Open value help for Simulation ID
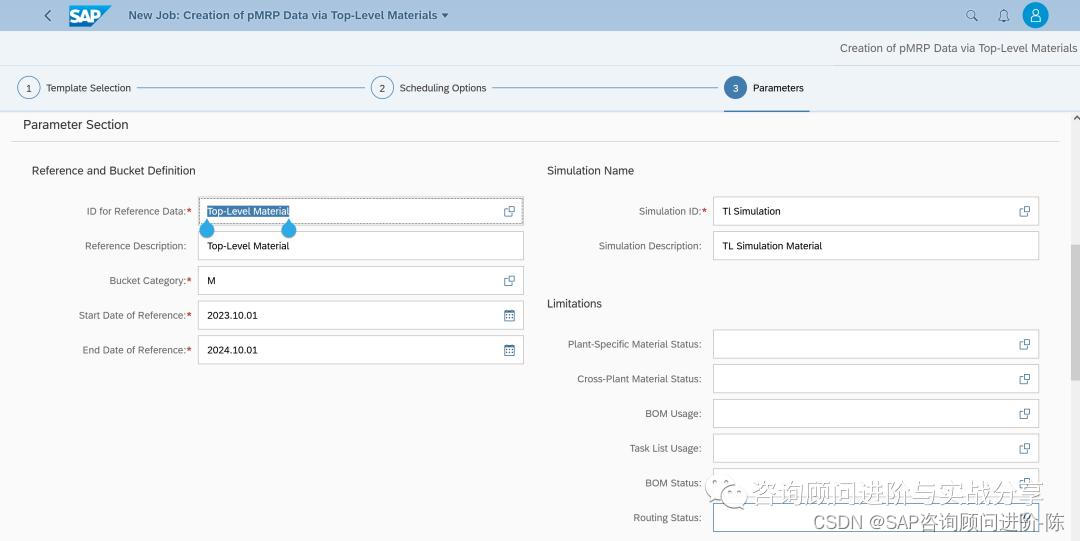1080x541 pixels. pyautogui.click(x=1024, y=212)
